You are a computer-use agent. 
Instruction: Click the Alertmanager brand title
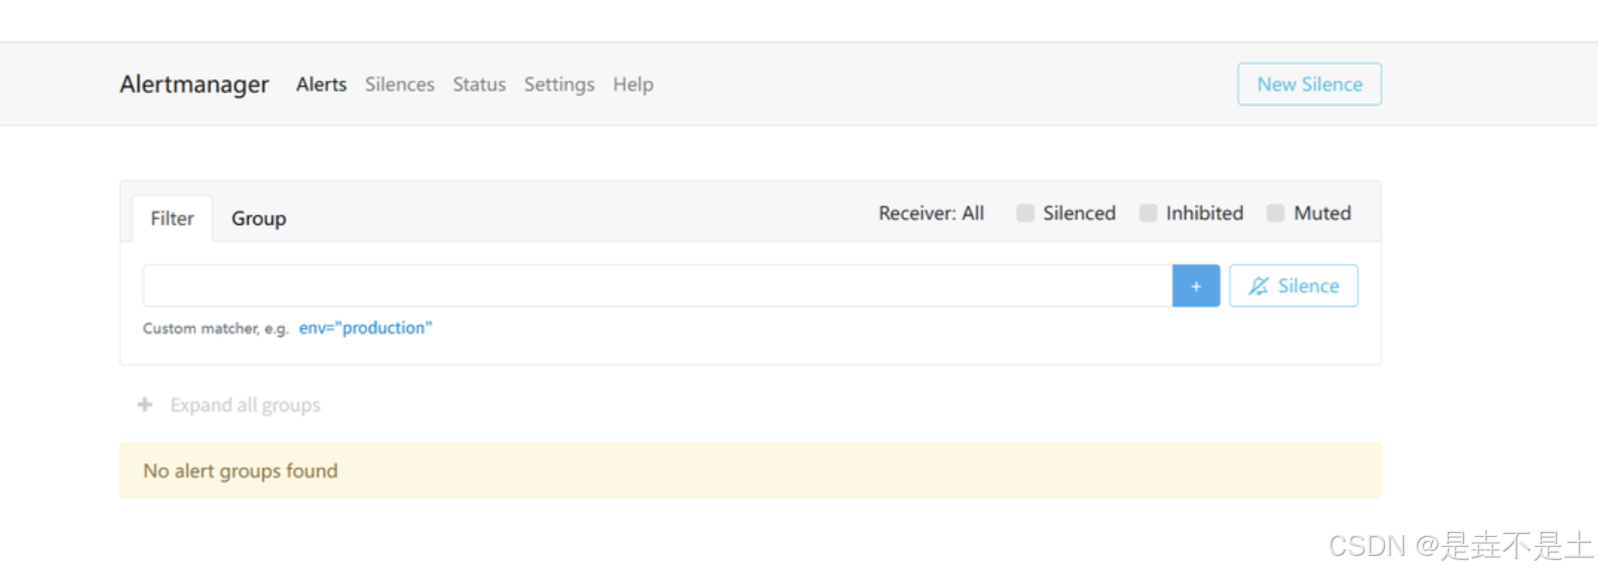click(194, 85)
